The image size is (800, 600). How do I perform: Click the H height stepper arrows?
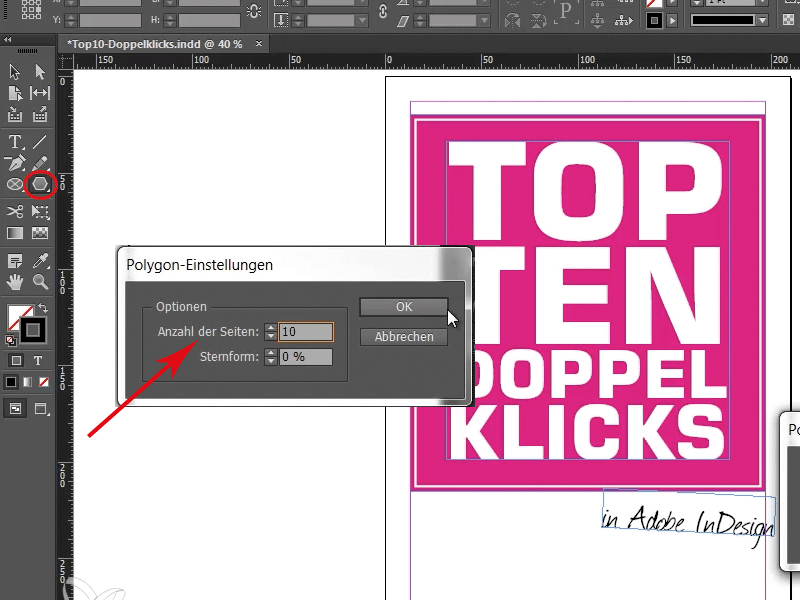170,20
